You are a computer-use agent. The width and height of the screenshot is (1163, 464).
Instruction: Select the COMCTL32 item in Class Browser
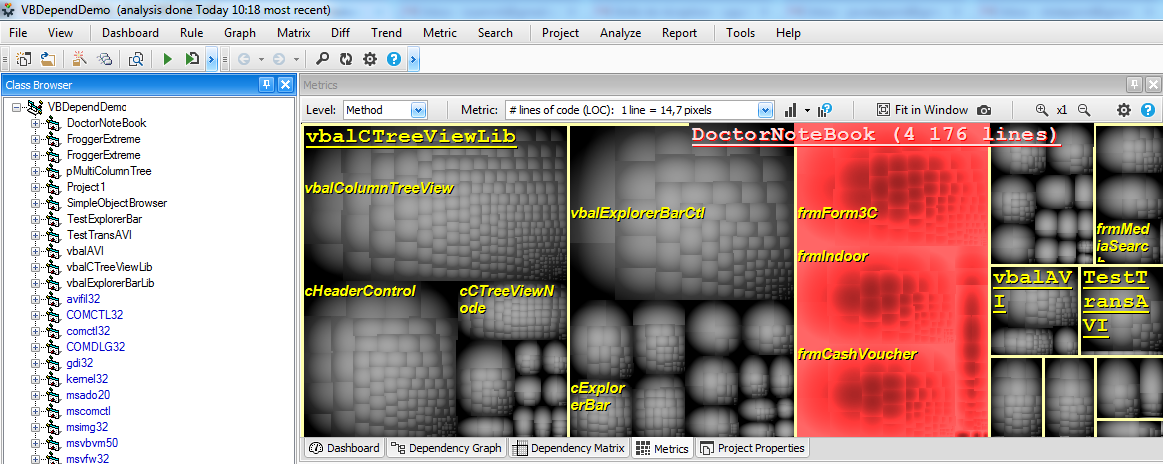[94, 315]
